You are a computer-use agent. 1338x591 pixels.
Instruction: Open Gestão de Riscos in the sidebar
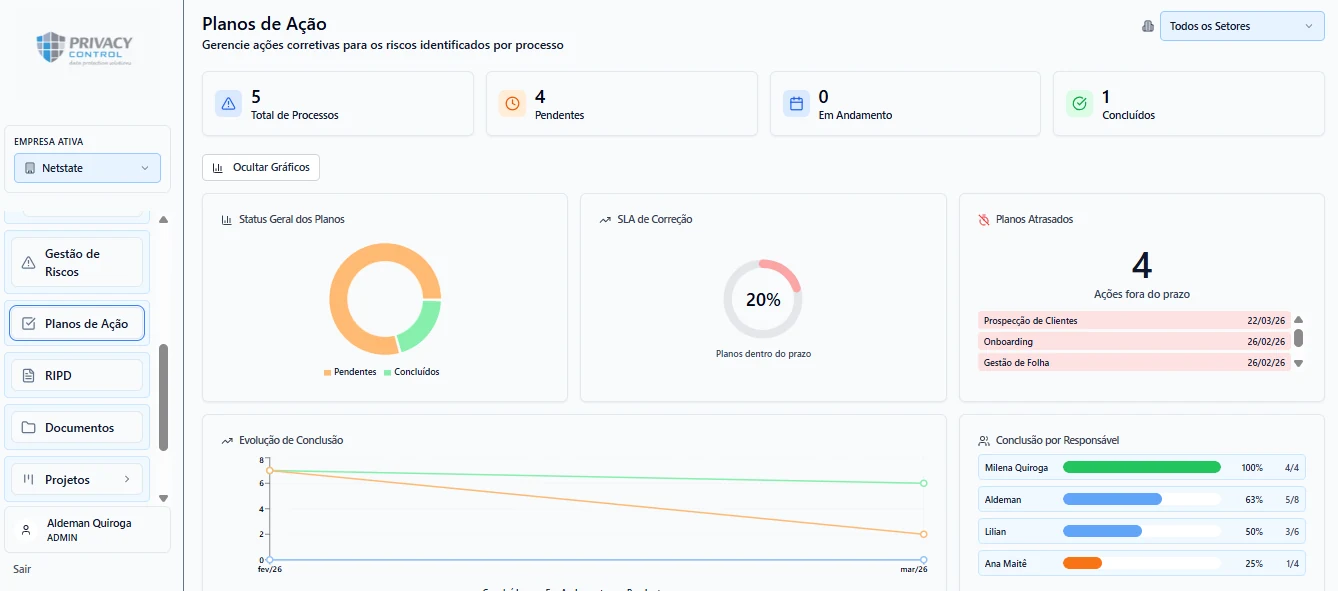77,262
